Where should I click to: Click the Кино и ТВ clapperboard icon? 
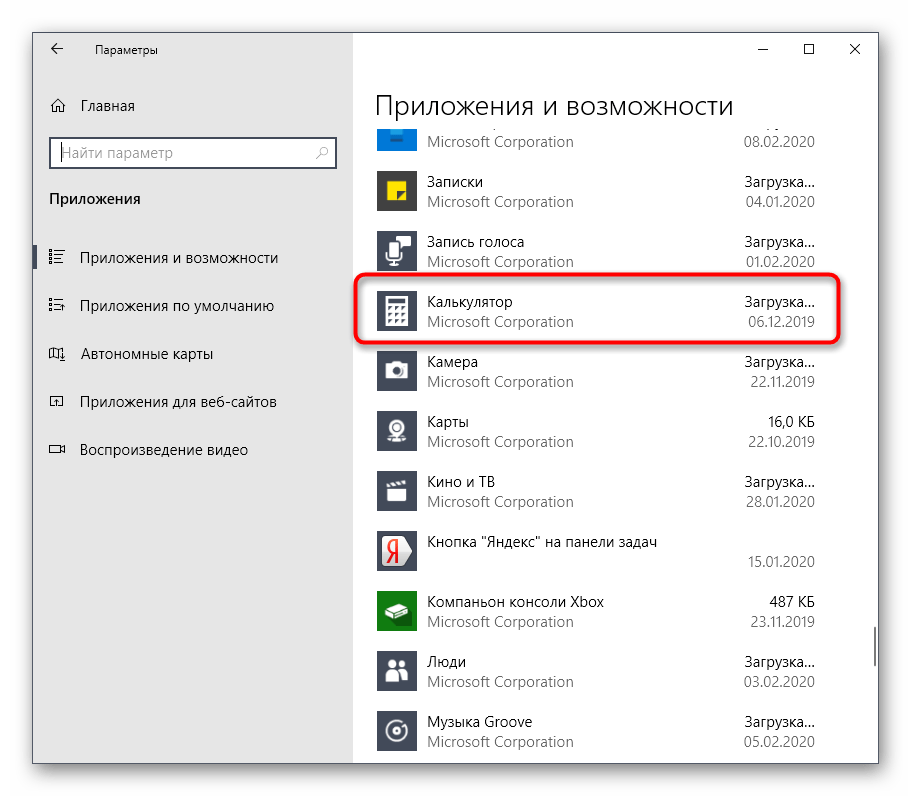(x=396, y=491)
